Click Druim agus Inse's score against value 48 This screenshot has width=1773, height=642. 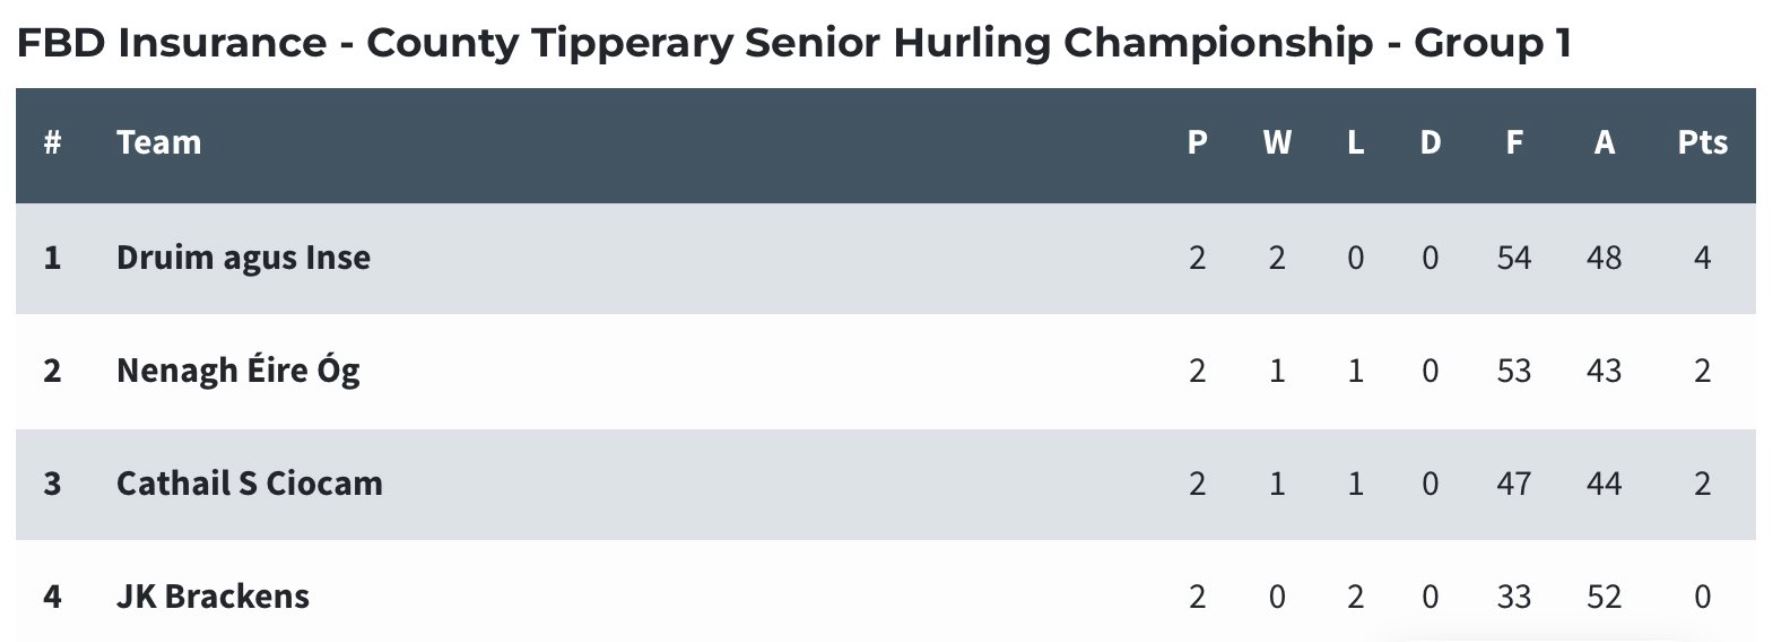[x=1604, y=258]
